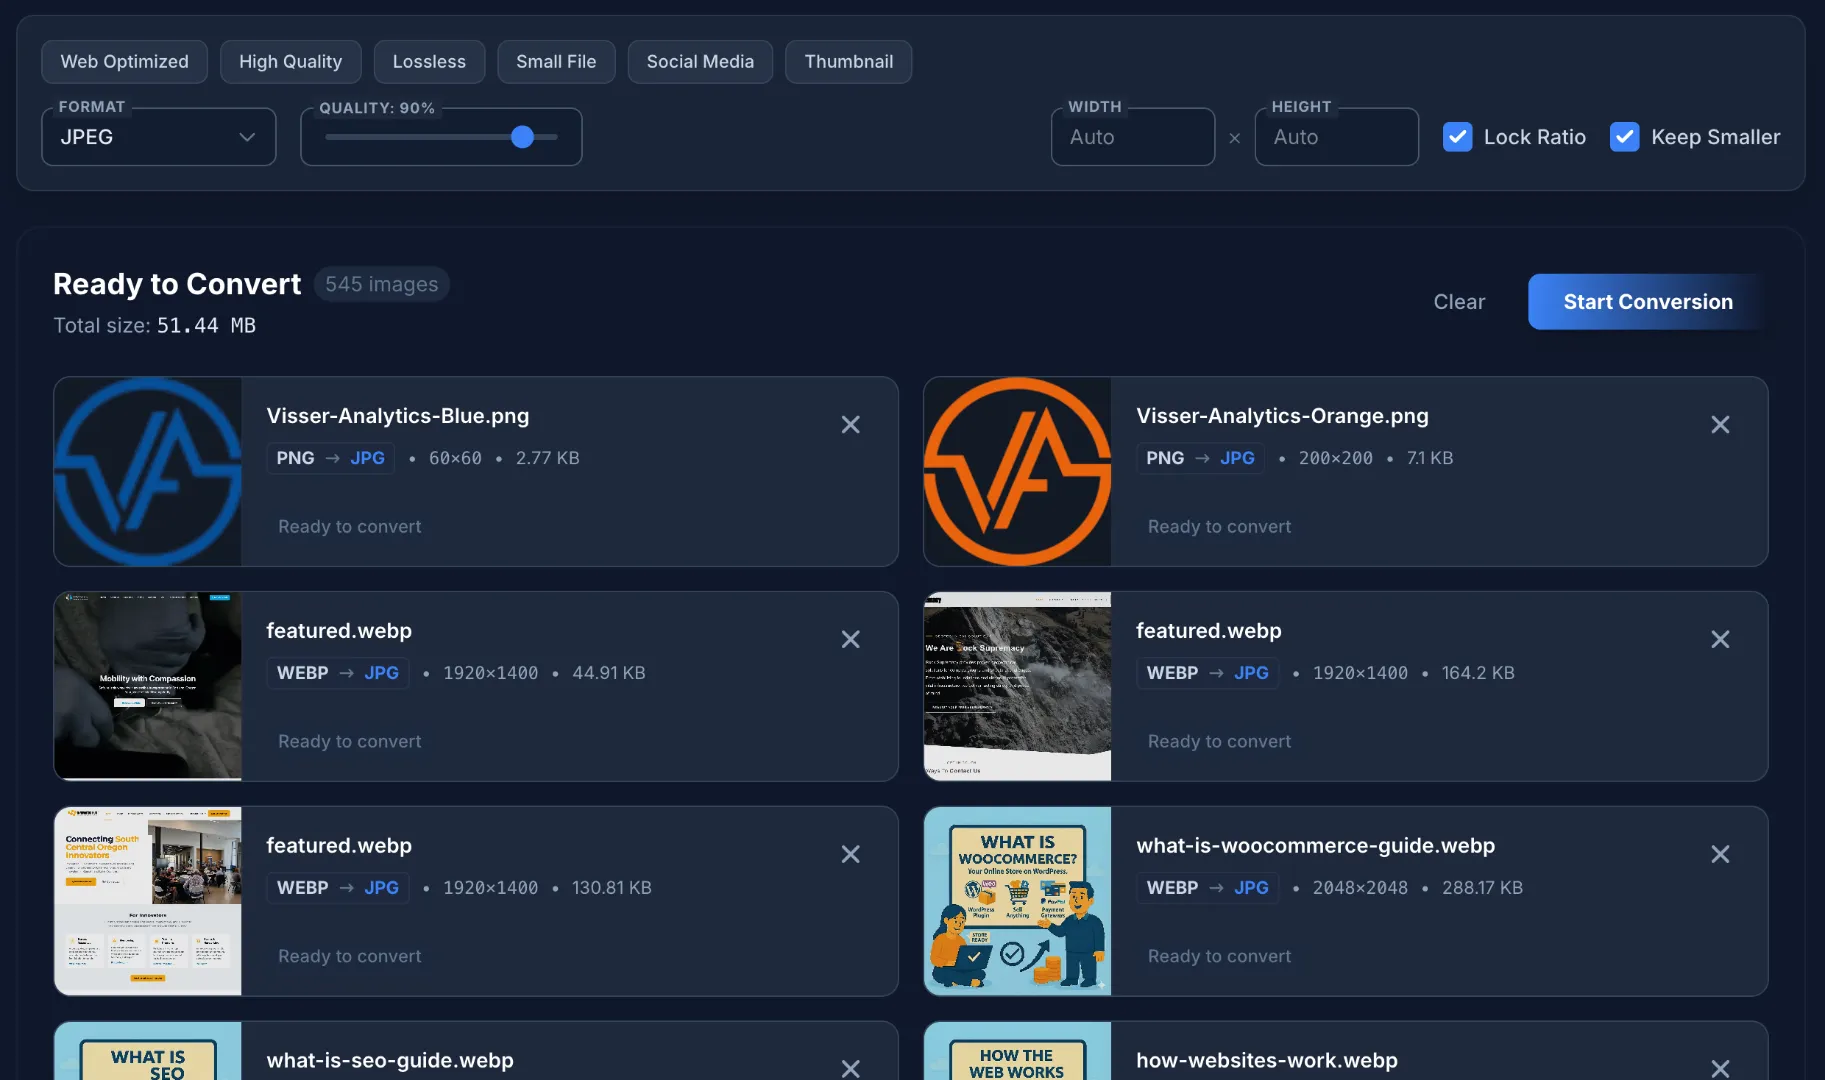Remove Visser-Analytics-Orange.png from the queue

(x=1720, y=424)
